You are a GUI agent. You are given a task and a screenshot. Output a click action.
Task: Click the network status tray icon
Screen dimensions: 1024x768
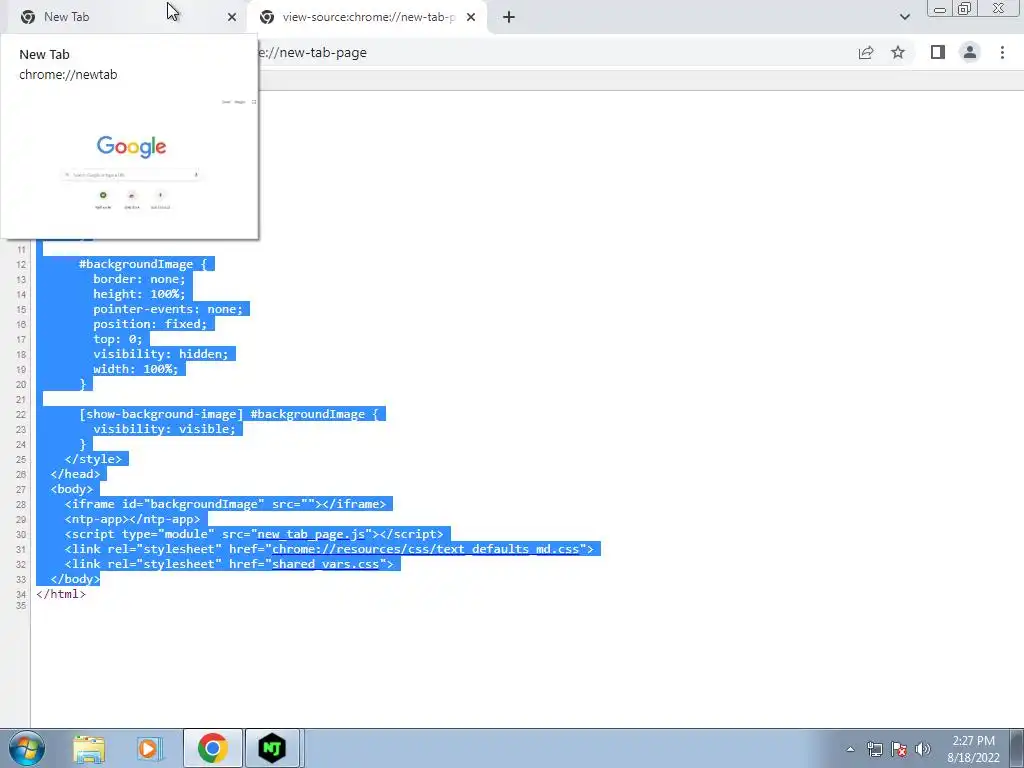click(874, 749)
